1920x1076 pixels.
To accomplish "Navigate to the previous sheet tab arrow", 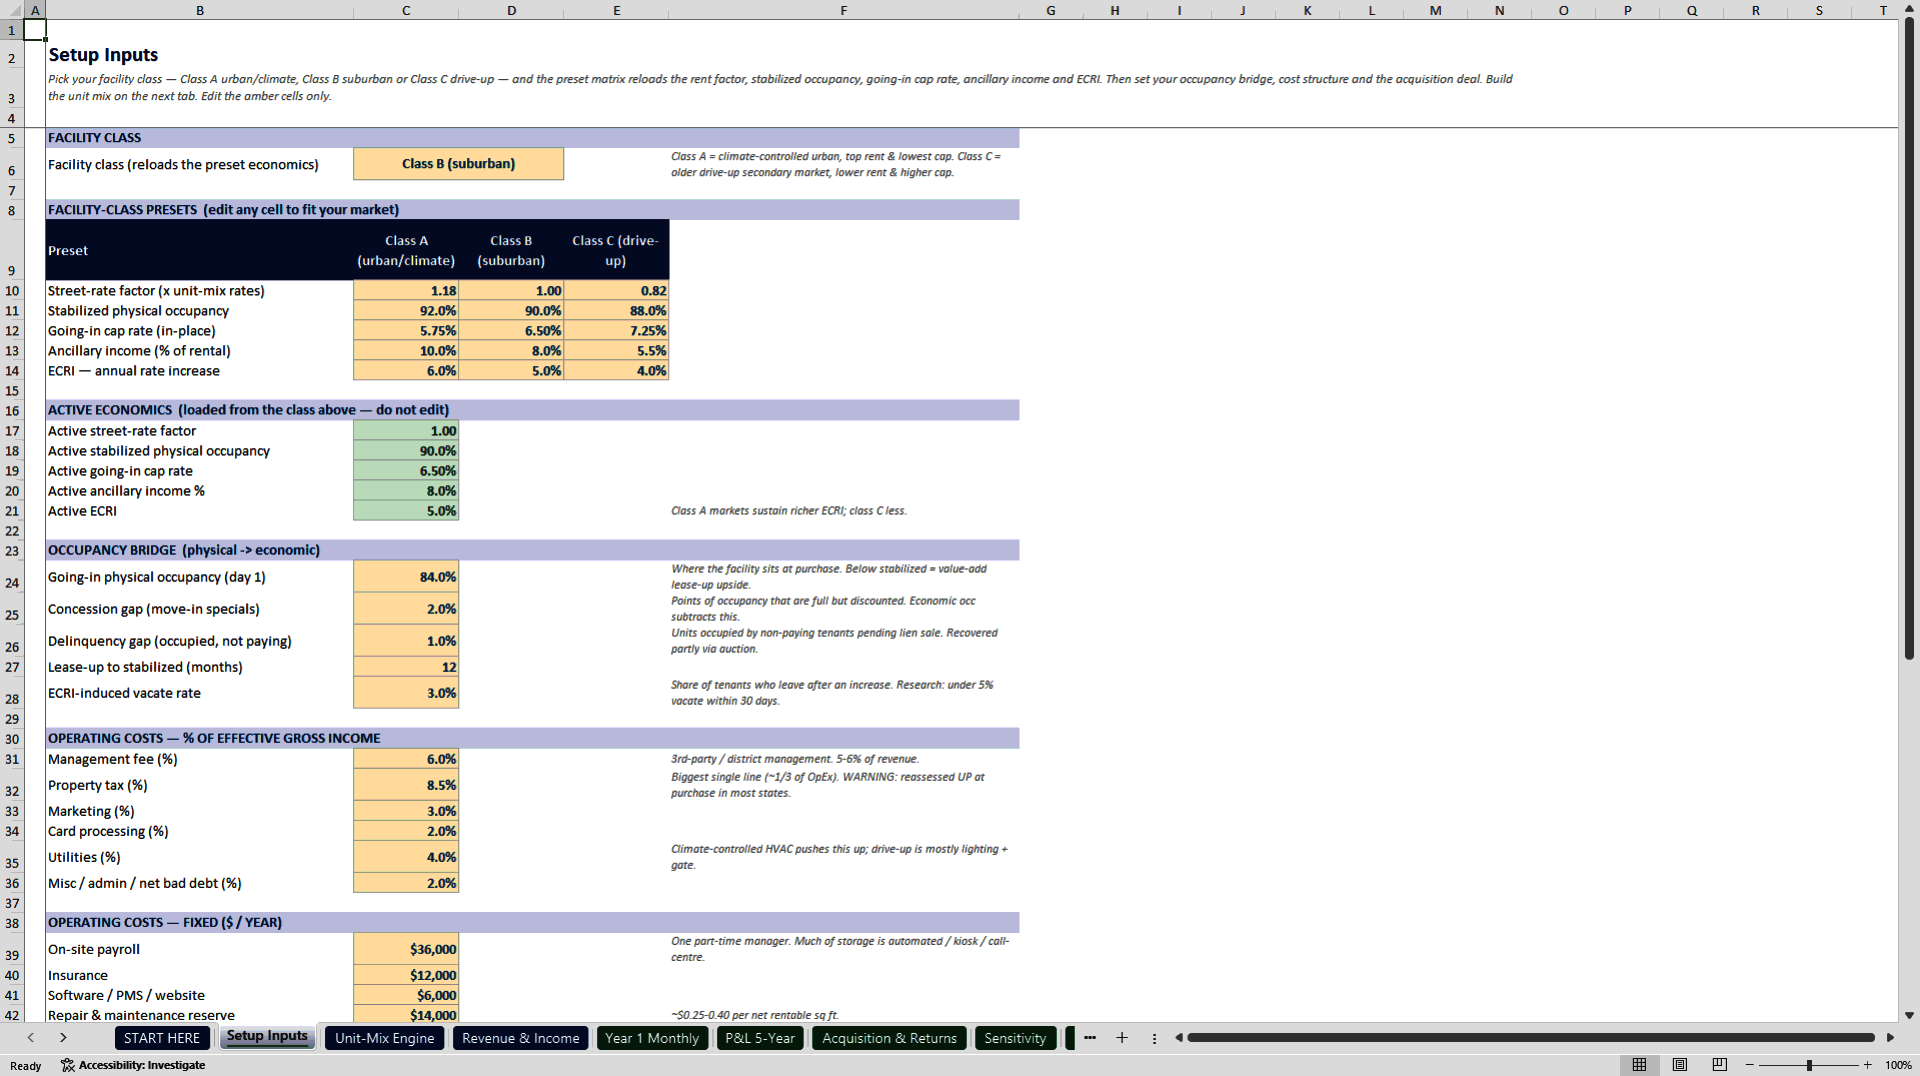I will (x=31, y=1038).
